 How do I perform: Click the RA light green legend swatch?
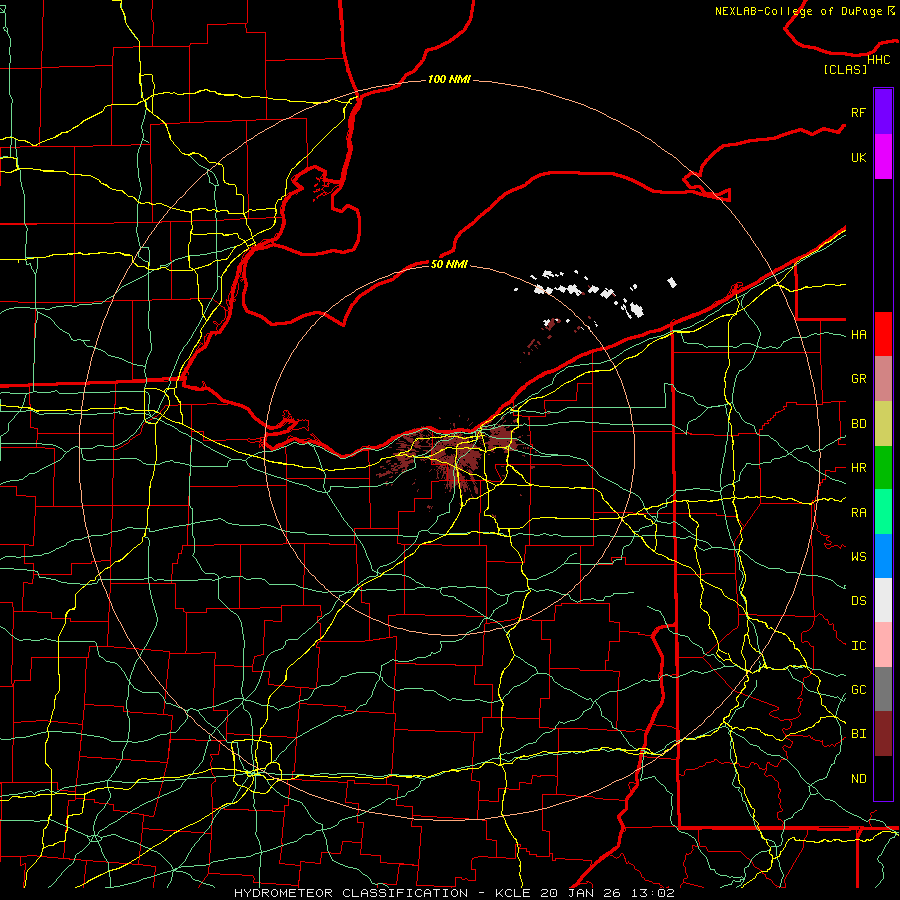click(x=883, y=512)
